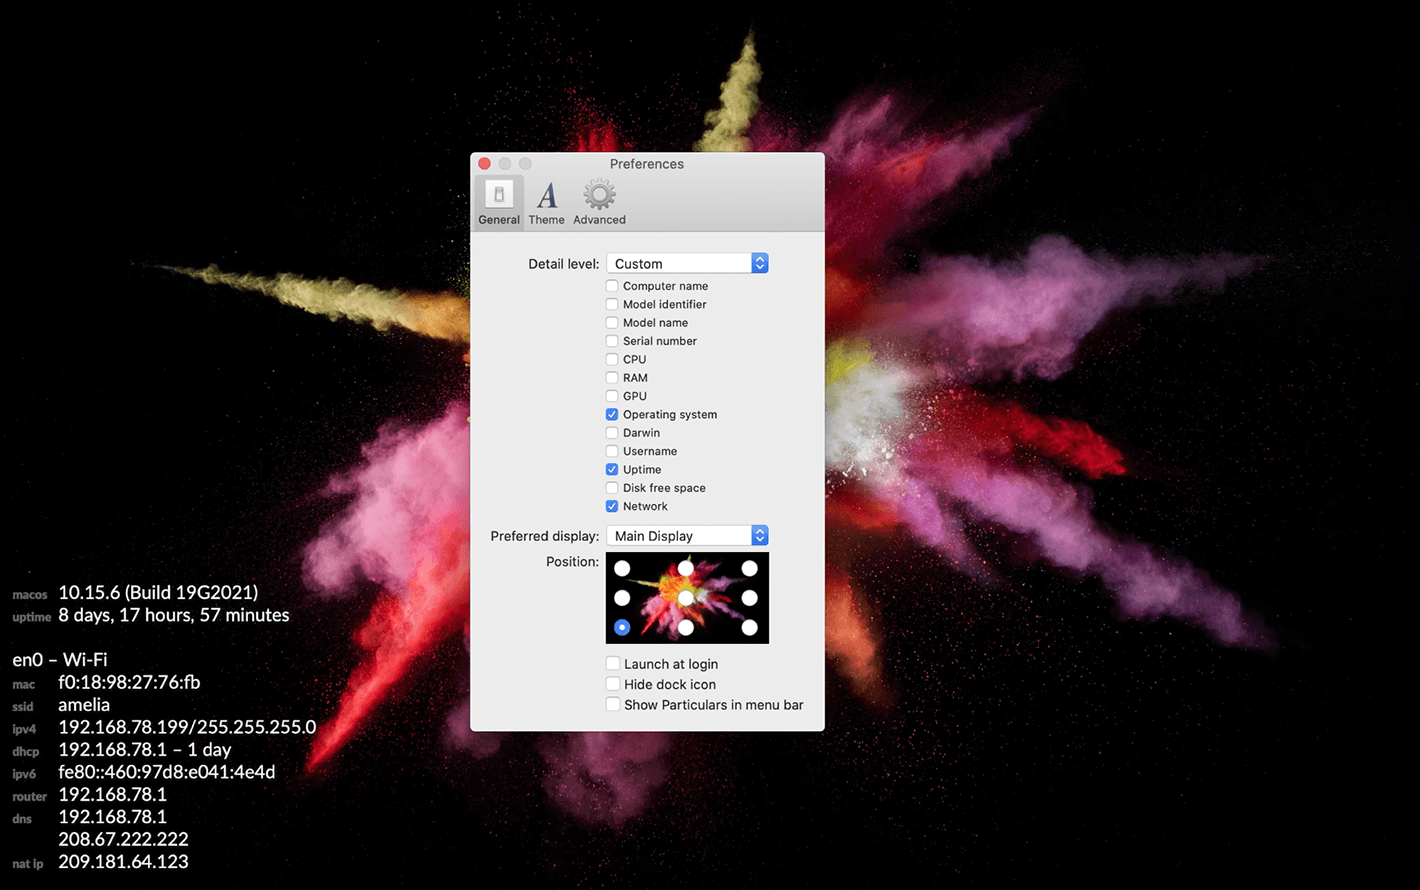Select the top-center position radio button
Screen dimensions: 1420x890
[x=686, y=568]
